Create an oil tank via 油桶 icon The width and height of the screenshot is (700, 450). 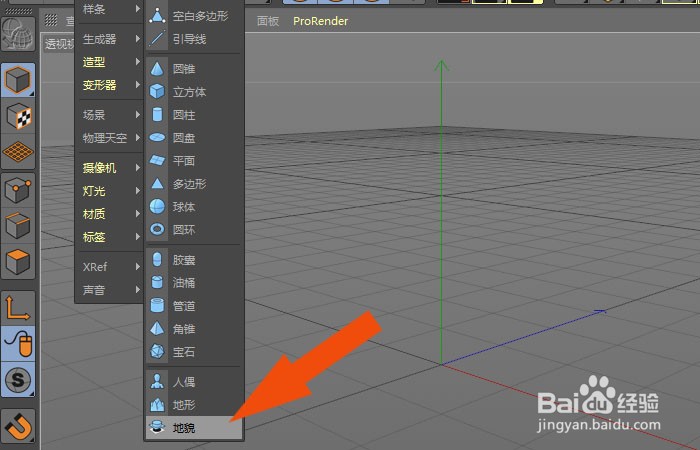157,282
